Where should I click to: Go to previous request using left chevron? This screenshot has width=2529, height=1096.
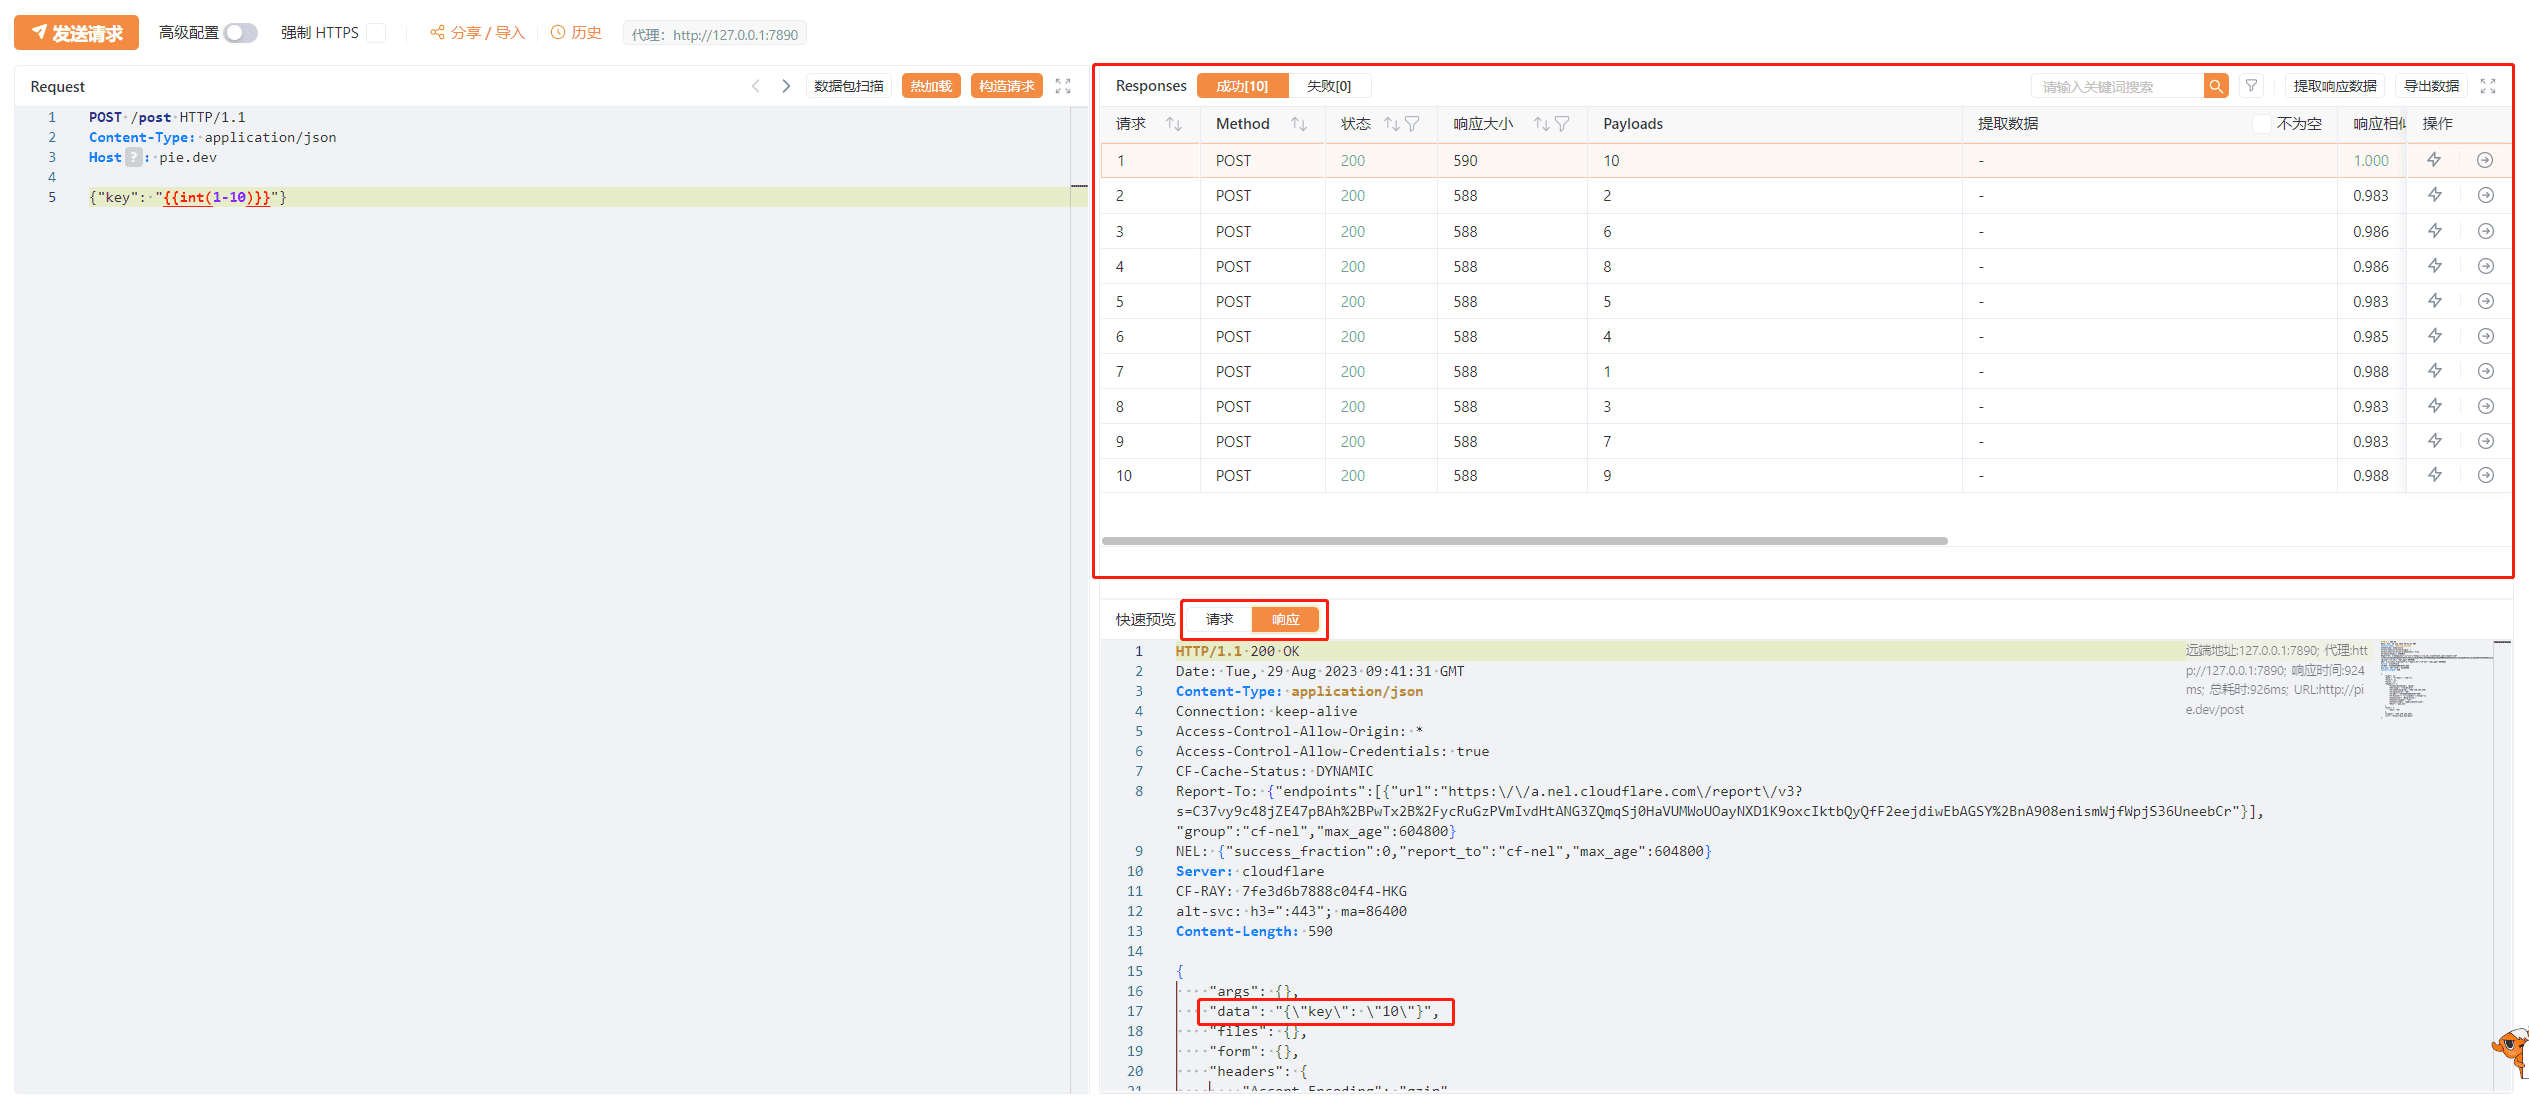756,86
